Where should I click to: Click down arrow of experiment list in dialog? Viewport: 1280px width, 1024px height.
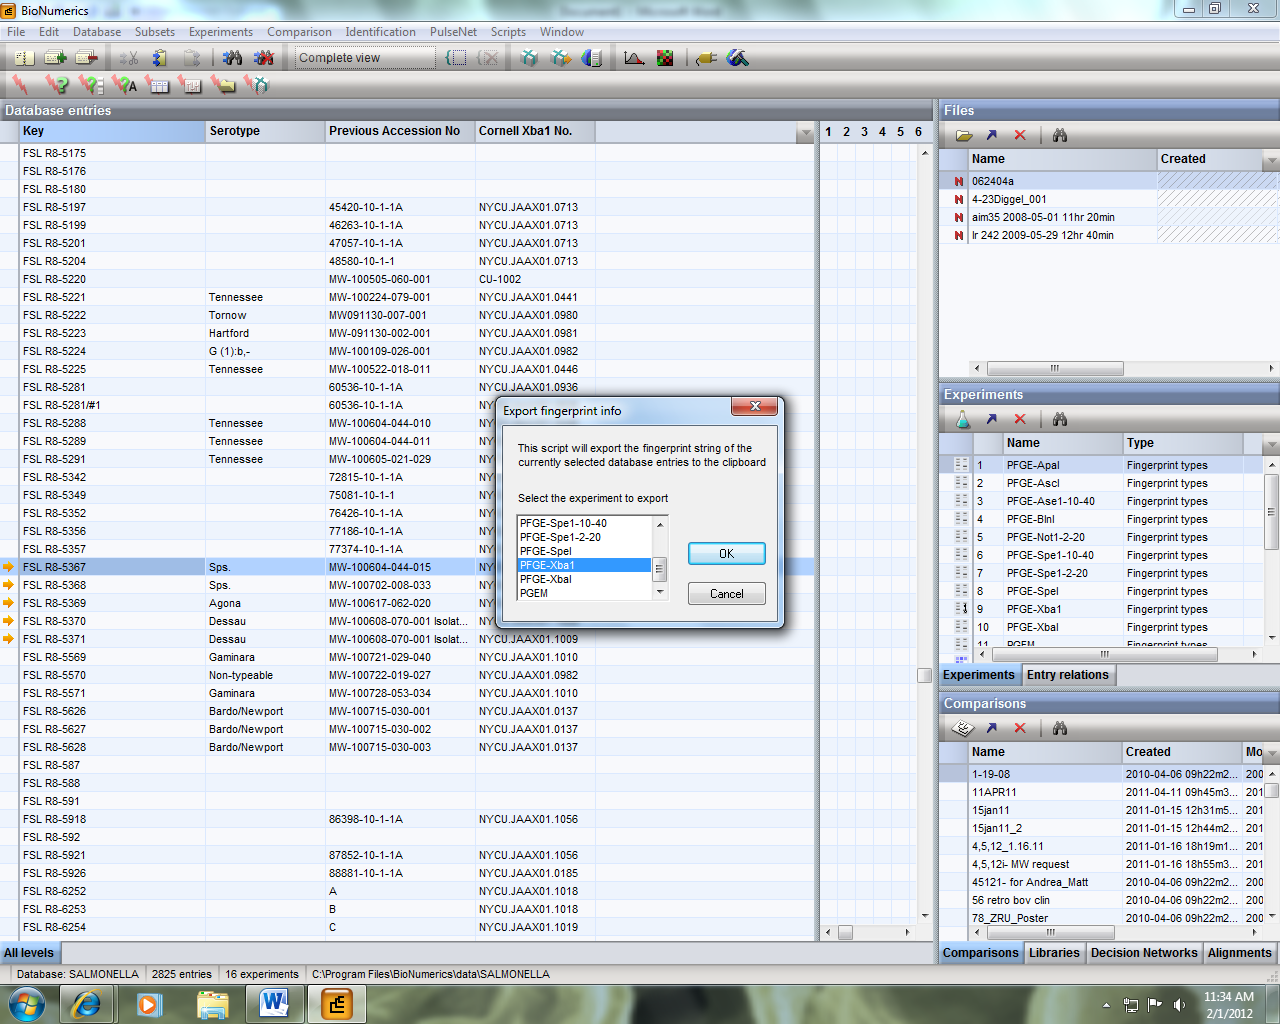click(x=660, y=592)
